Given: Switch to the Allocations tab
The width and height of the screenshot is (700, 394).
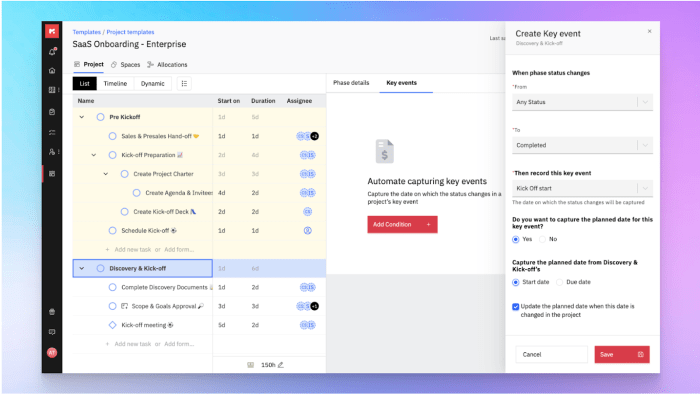Looking at the screenshot, I should pyautogui.click(x=167, y=65).
